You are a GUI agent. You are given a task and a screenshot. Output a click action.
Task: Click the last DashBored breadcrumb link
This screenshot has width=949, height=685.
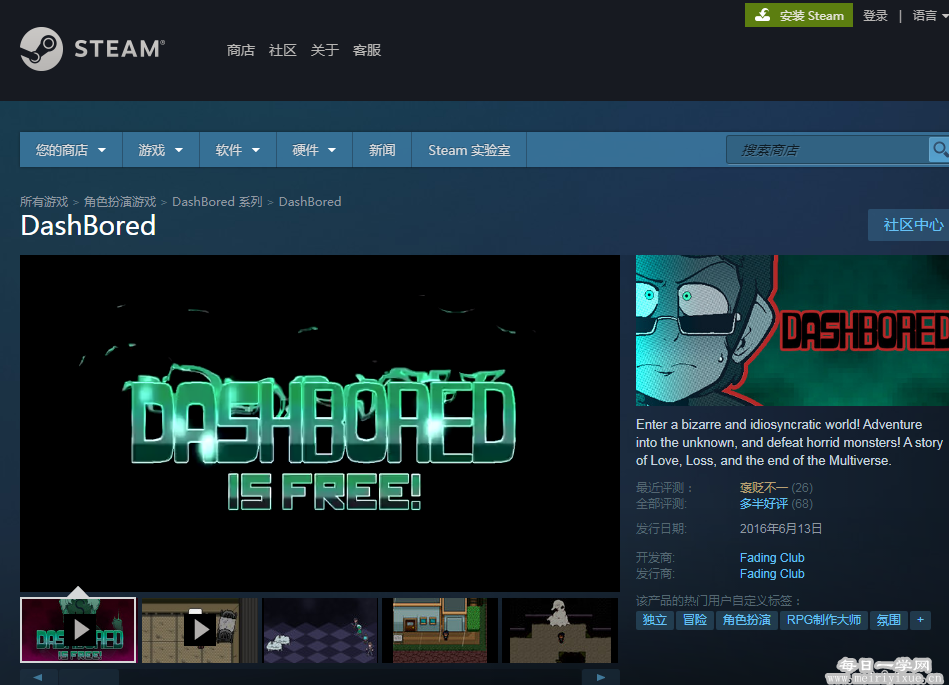coord(310,202)
